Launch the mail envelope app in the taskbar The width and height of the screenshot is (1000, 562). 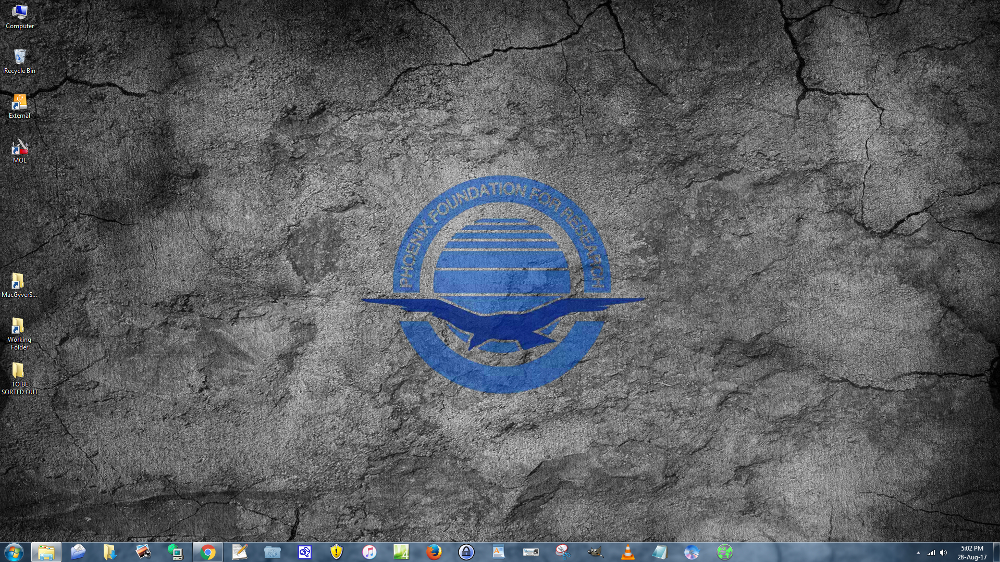tap(78, 552)
